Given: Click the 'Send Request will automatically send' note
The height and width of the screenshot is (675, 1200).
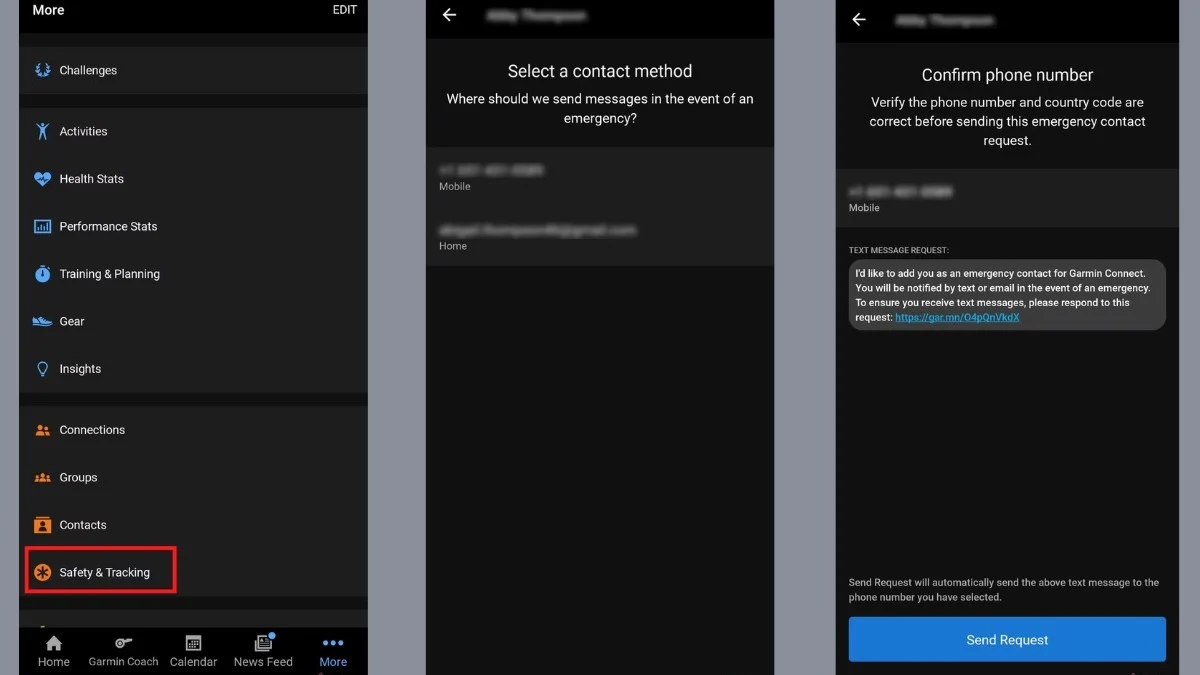Looking at the screenshot, I should 1004,590.
